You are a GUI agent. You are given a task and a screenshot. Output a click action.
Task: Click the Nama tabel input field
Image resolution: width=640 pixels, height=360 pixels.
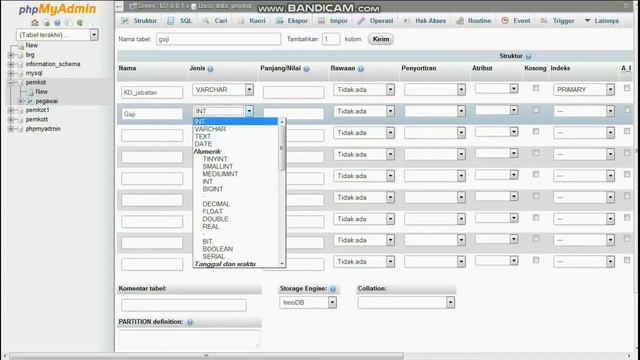218,39
